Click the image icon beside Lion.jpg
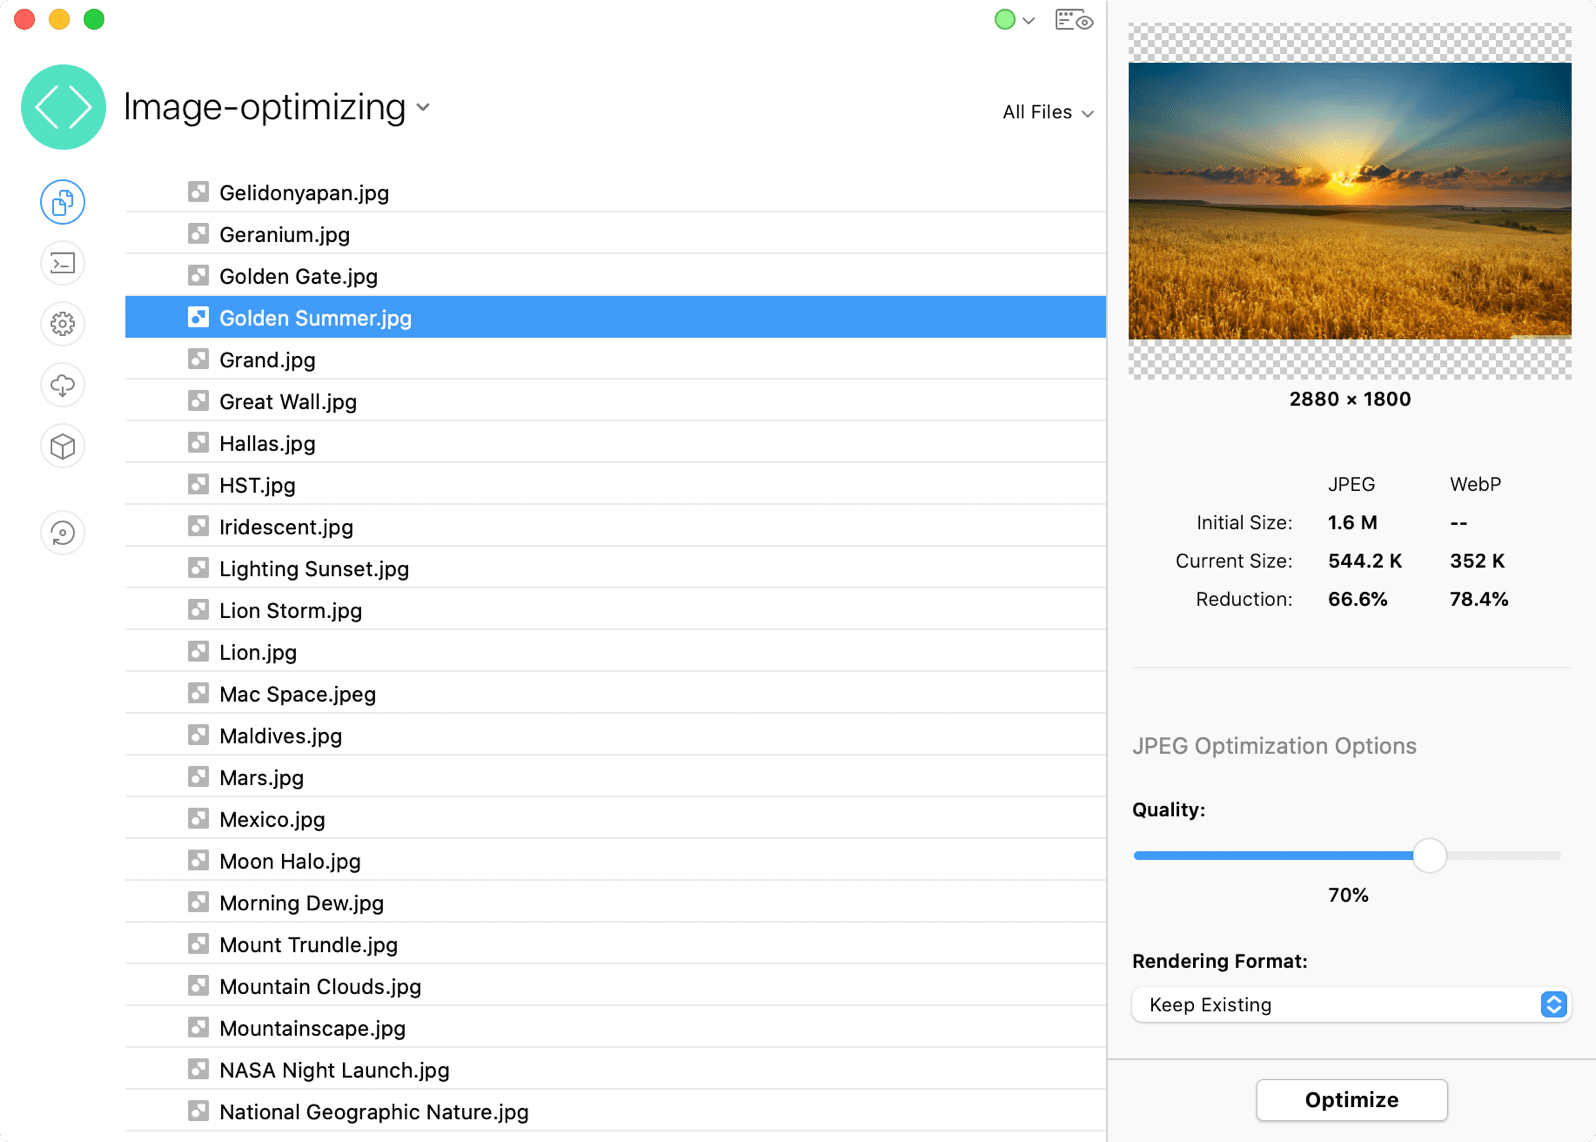Viewport: 1596px width, 1142px height. click(x=199, y=652)
